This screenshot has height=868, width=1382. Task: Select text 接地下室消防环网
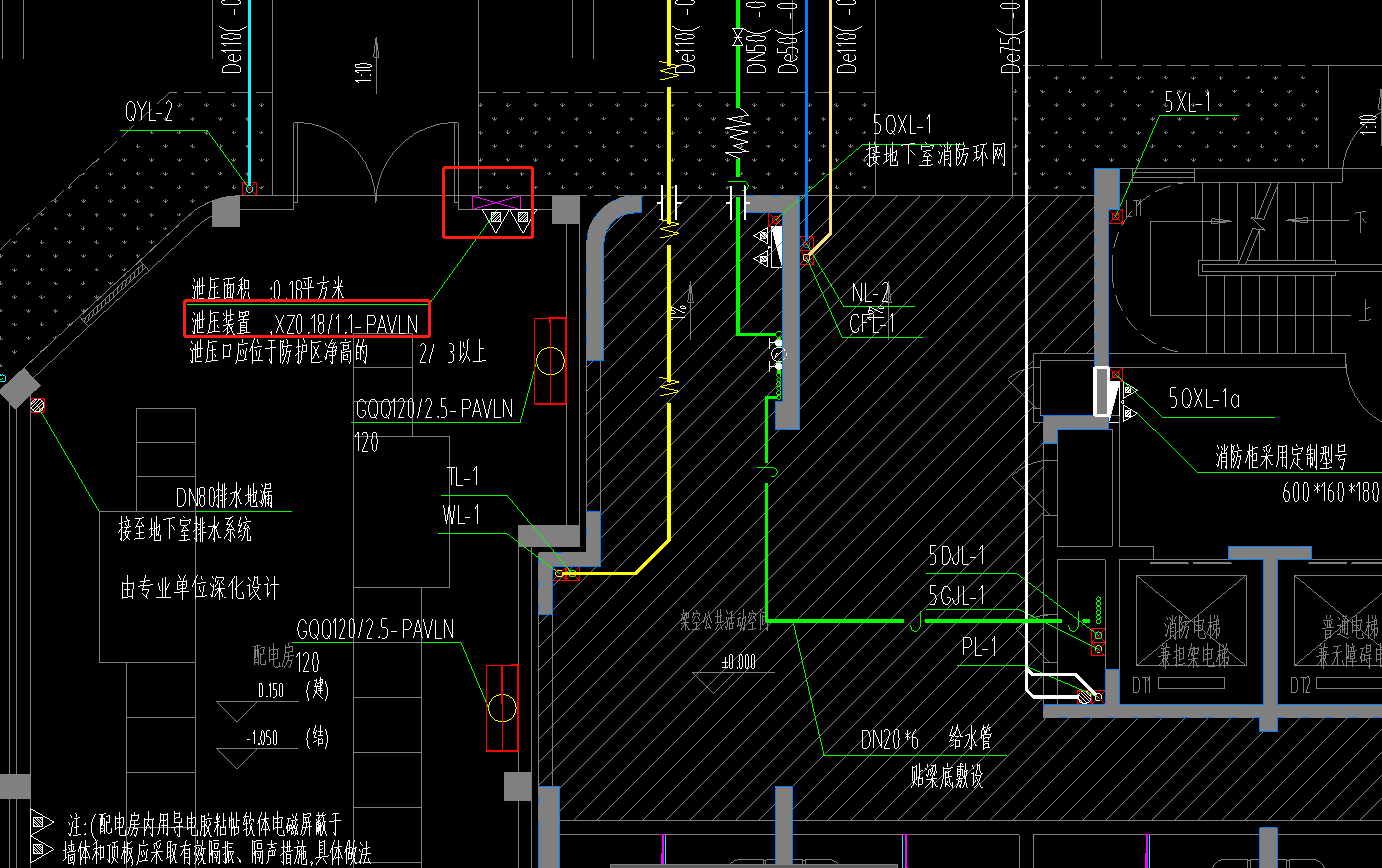[935, 156]
